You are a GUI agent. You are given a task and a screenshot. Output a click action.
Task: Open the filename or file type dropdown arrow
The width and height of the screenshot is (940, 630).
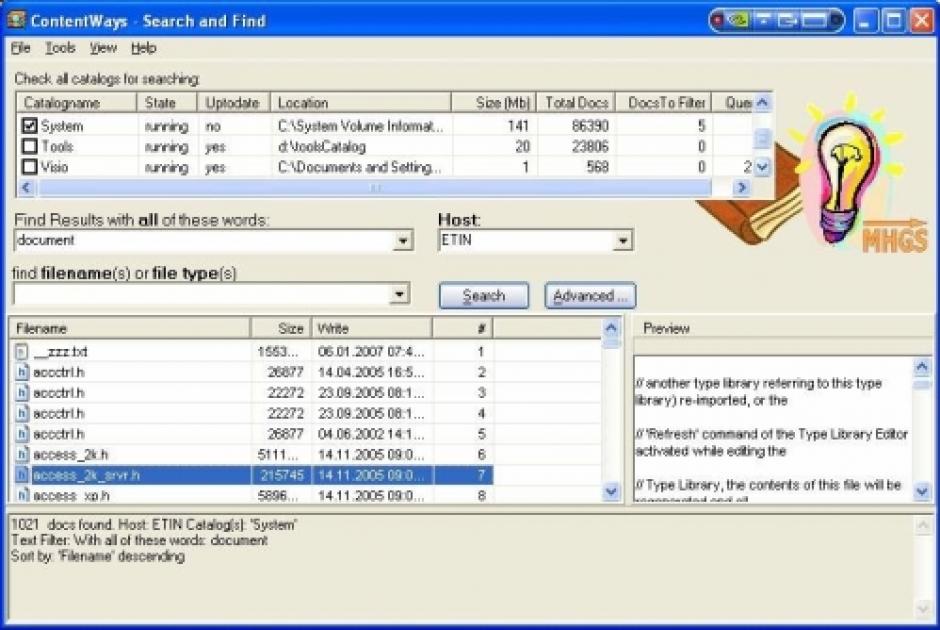coord(399,294)
